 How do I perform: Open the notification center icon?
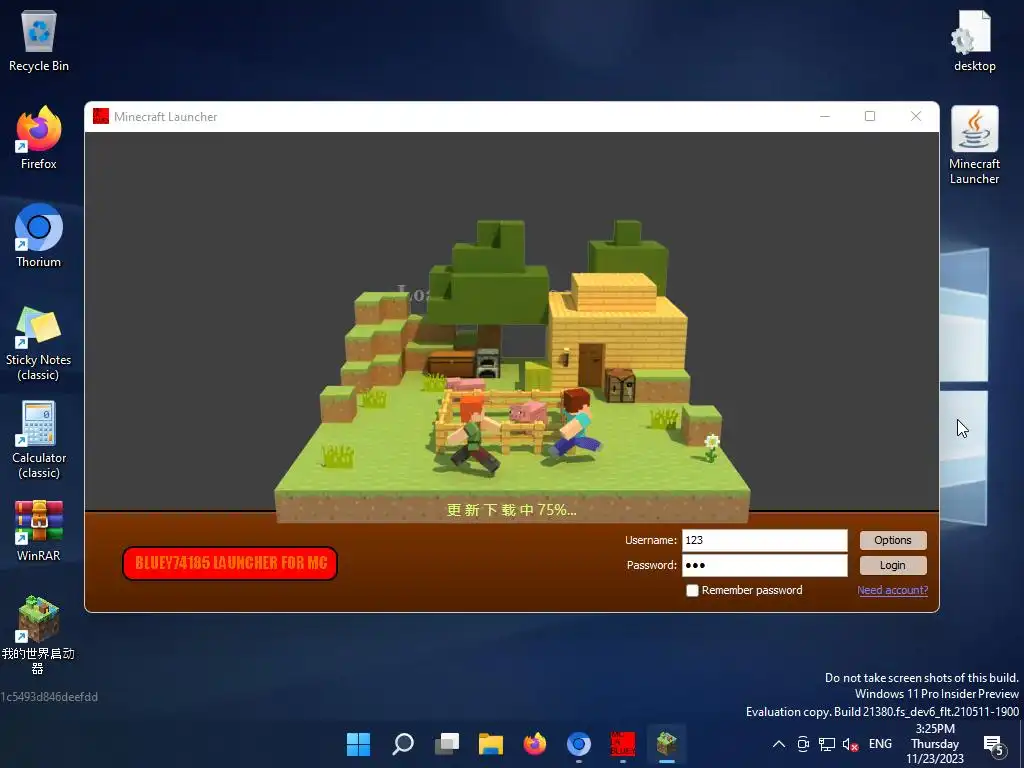[993, 744]
